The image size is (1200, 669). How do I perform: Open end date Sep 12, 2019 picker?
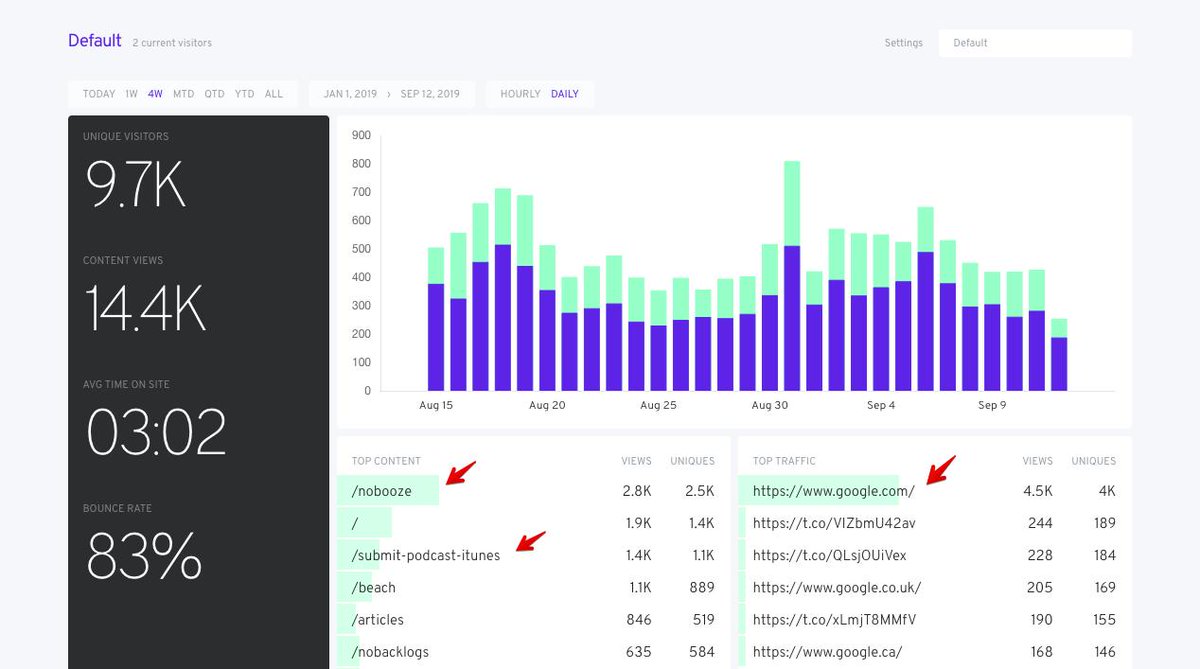click(x=430, y=94)
